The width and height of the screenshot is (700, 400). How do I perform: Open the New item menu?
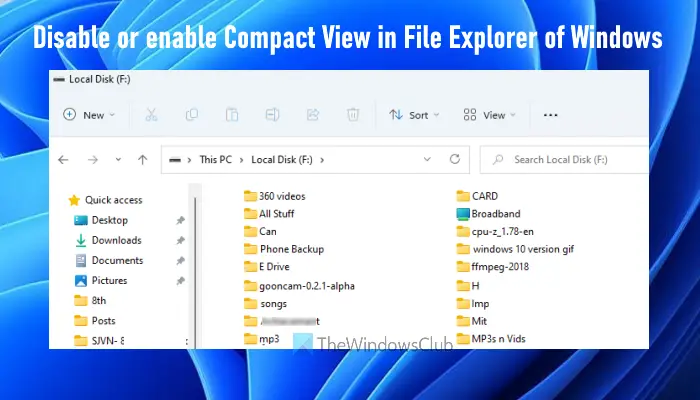click(x=89, y=115)
